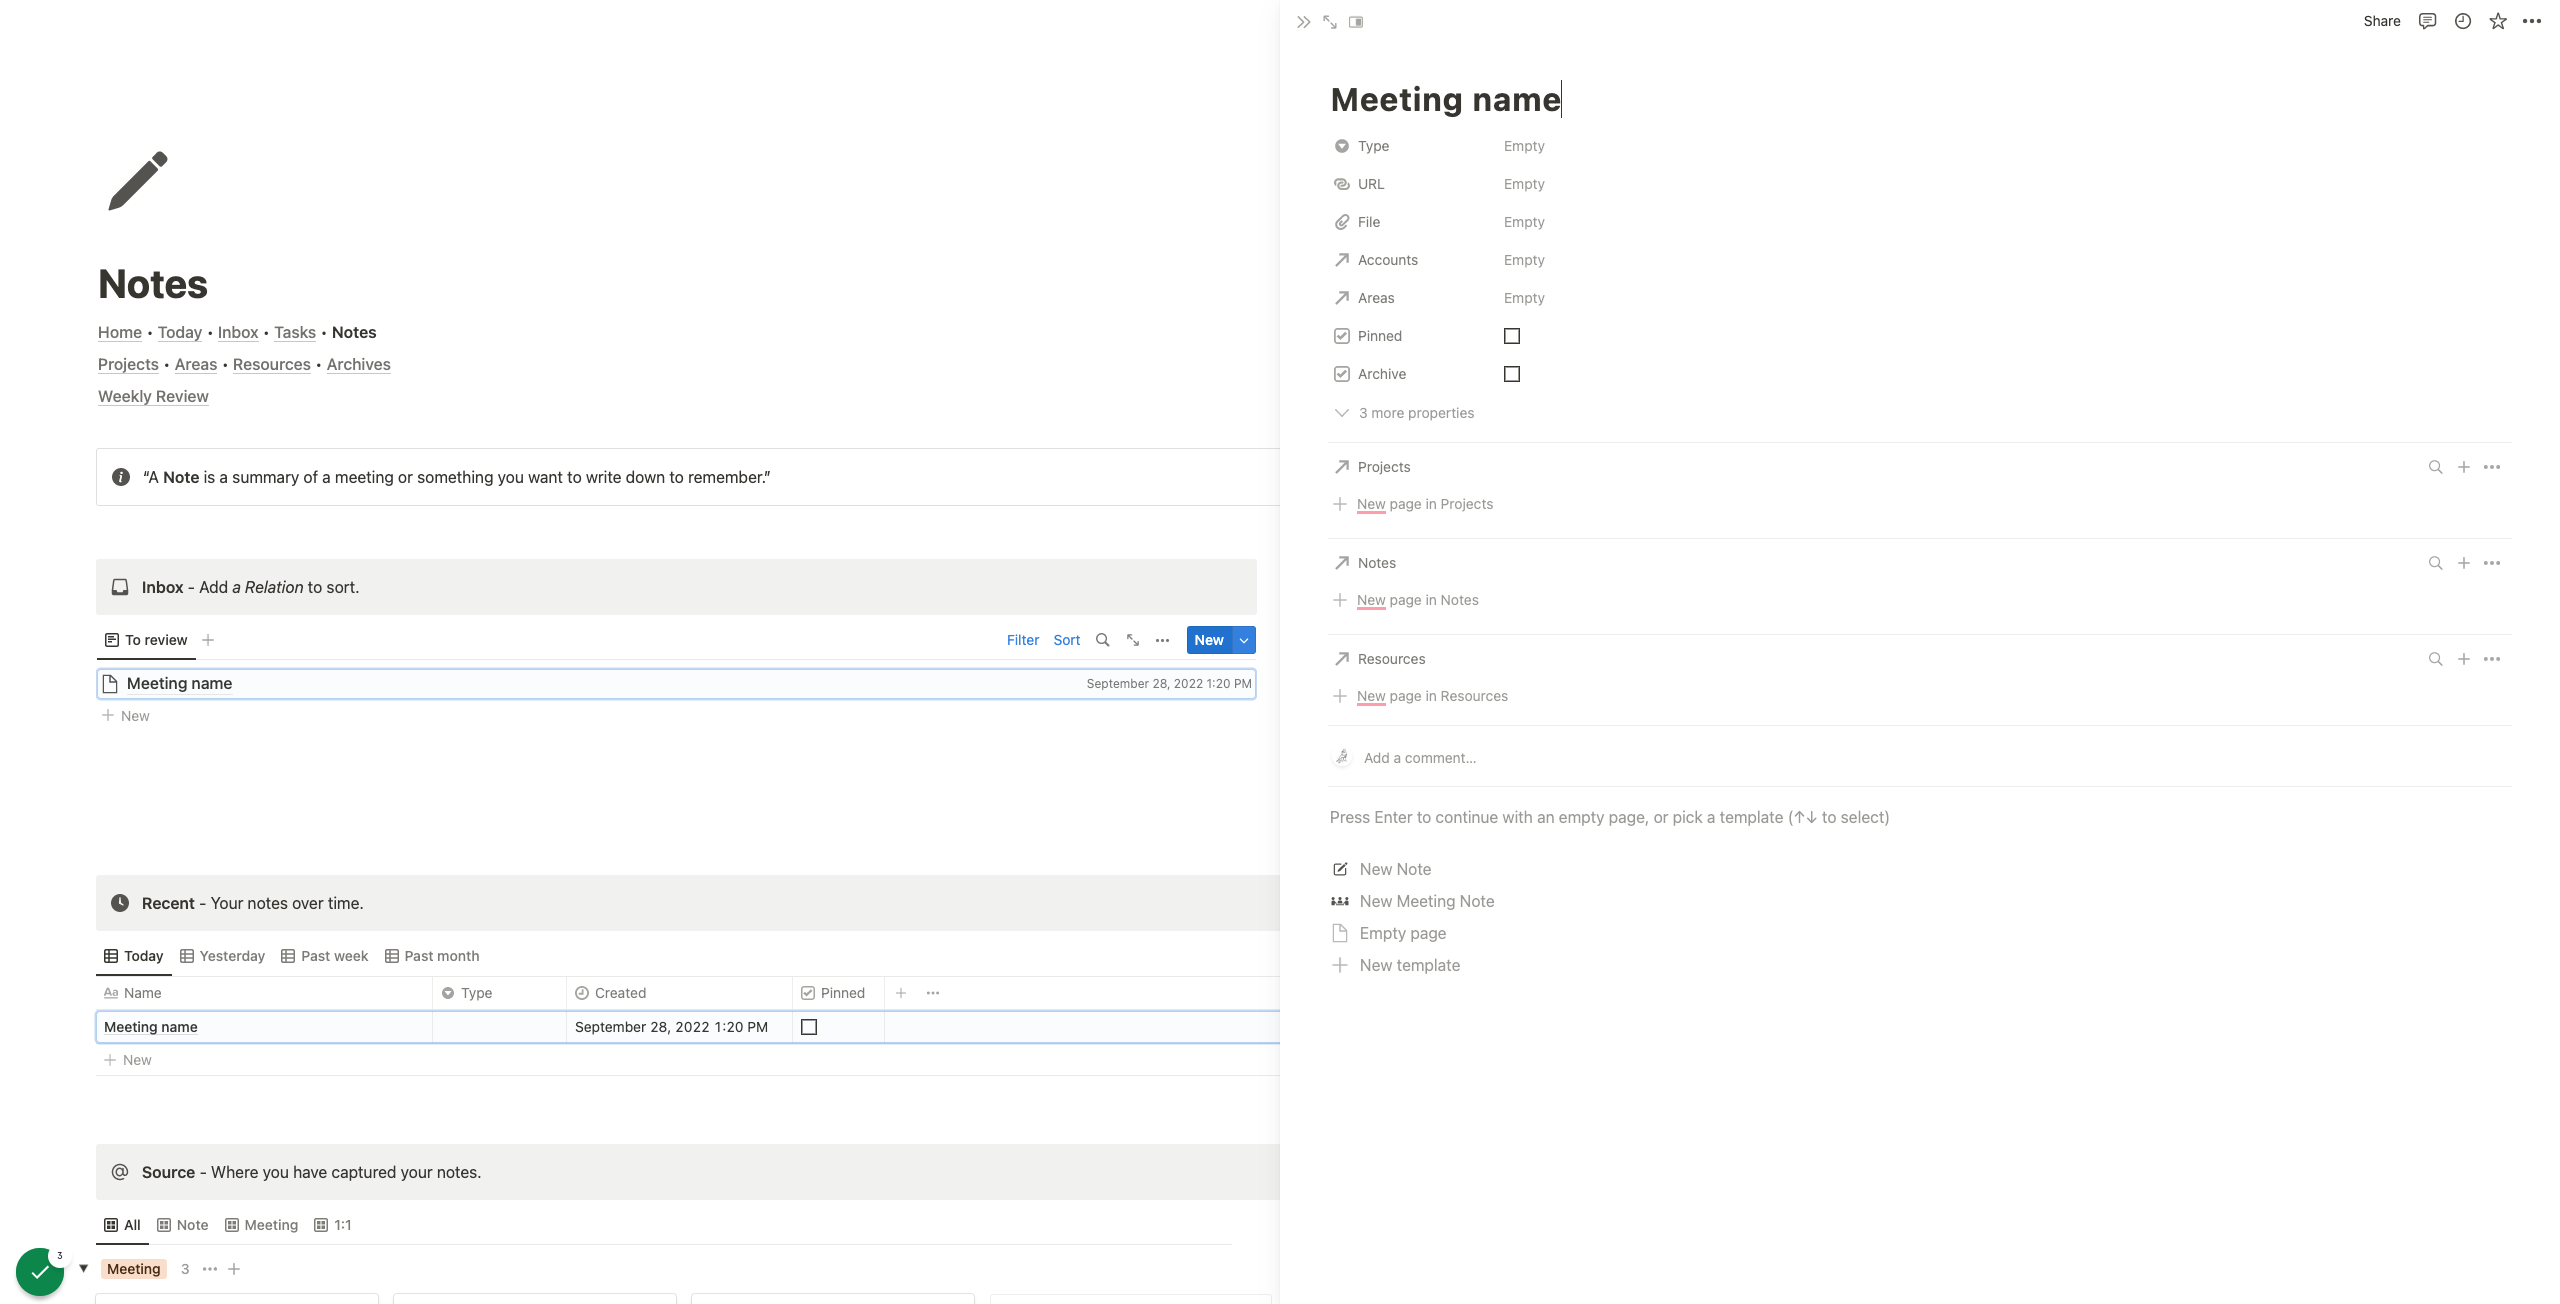Image resolution: width=2560 pixels, height=1304 pixels.
Task: Collapse the Meeting group triangle
Action: click(x=84, y=1269)
